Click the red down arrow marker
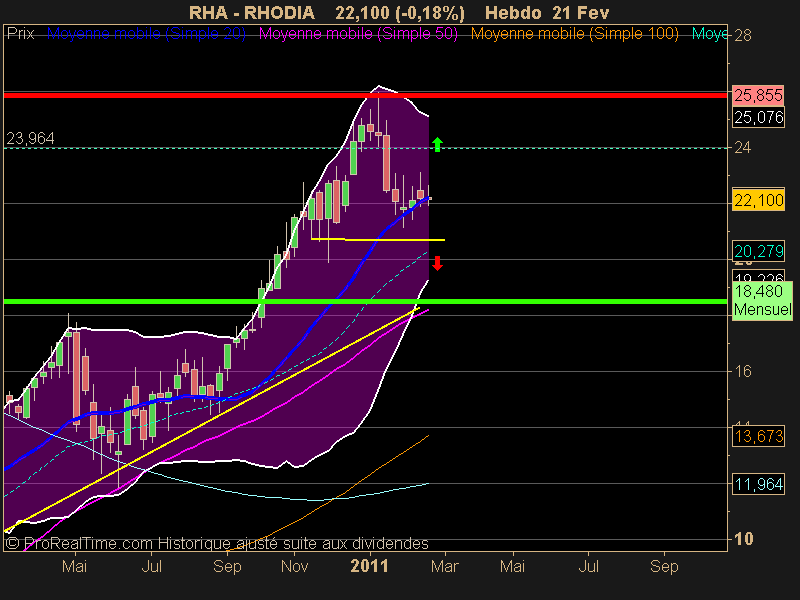Image resolution: width=800 pixels, height=600 pixels. (x=437, y=263)
